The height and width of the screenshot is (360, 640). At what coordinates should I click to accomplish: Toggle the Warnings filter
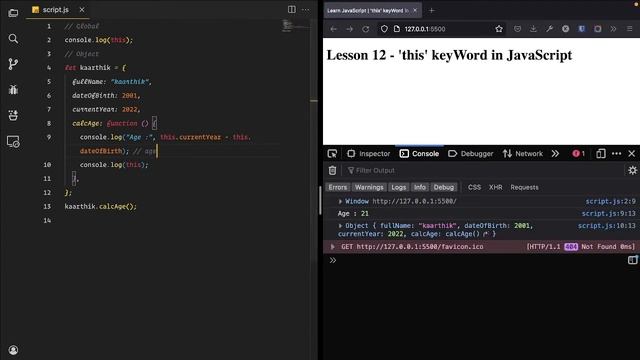[369, 187]
